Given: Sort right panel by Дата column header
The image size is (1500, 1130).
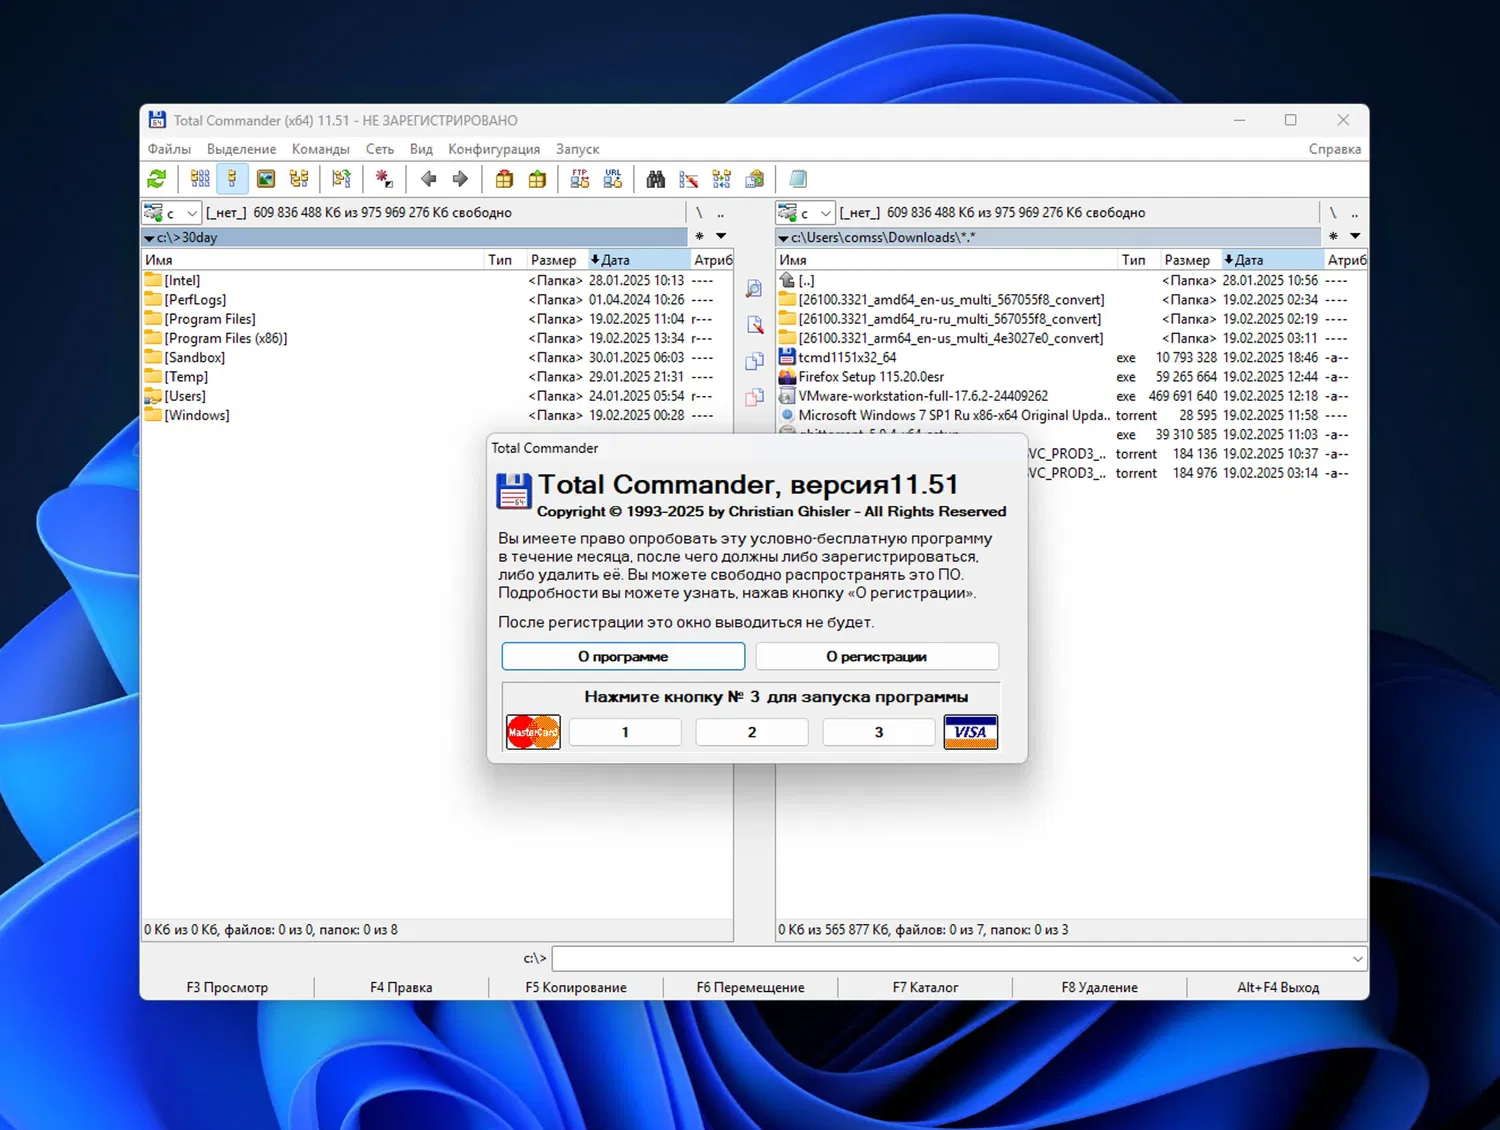Looking at the screenshot, I should pos(1272,260).
